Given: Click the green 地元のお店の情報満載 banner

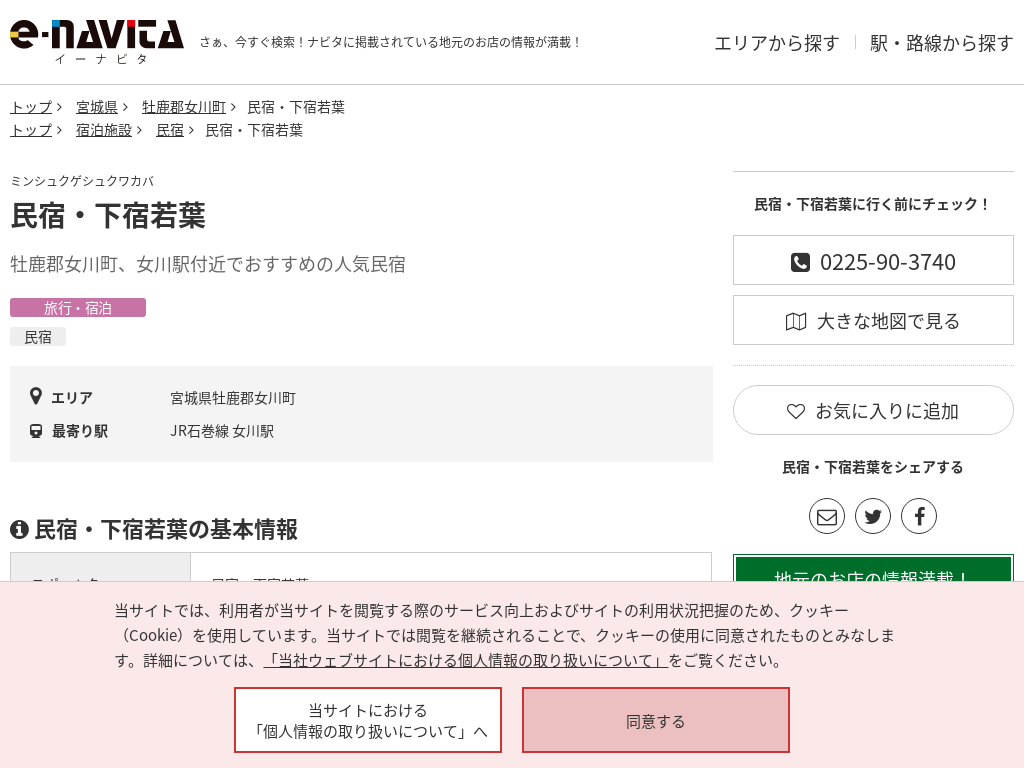Looking at the screenshot, I should [x=873, y=570].
